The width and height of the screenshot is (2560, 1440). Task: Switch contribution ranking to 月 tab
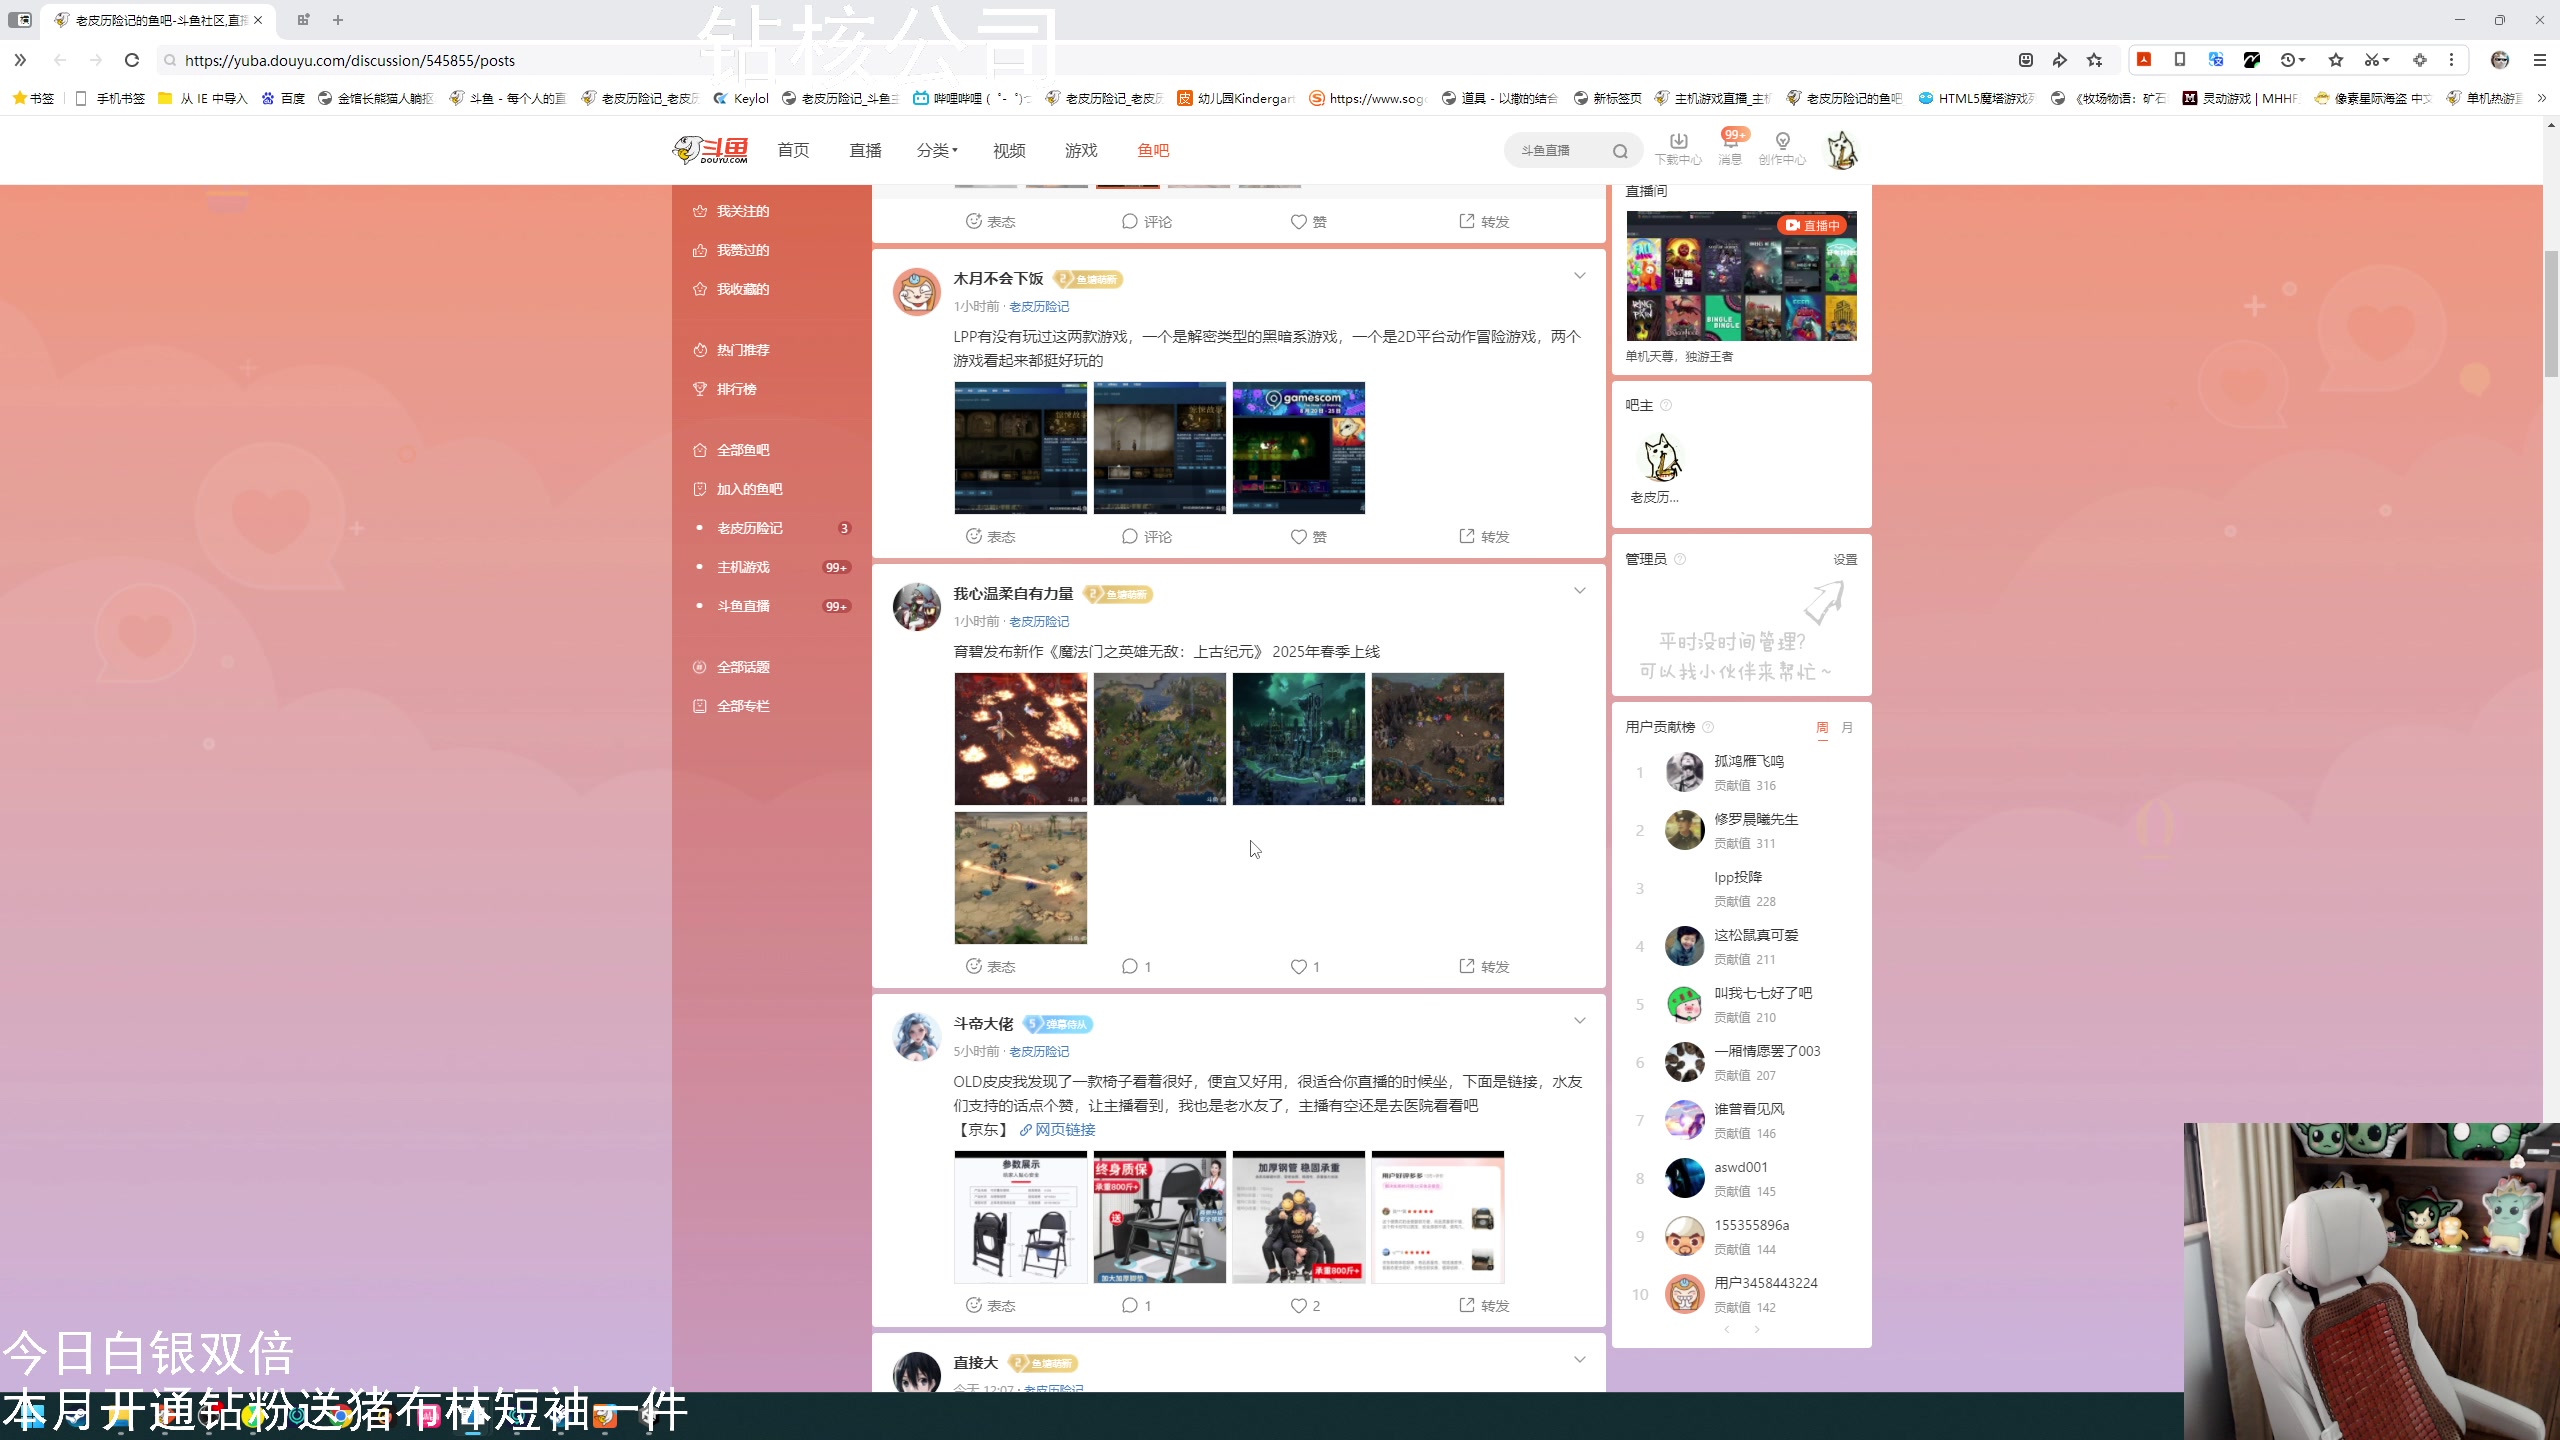(1847, 728)
